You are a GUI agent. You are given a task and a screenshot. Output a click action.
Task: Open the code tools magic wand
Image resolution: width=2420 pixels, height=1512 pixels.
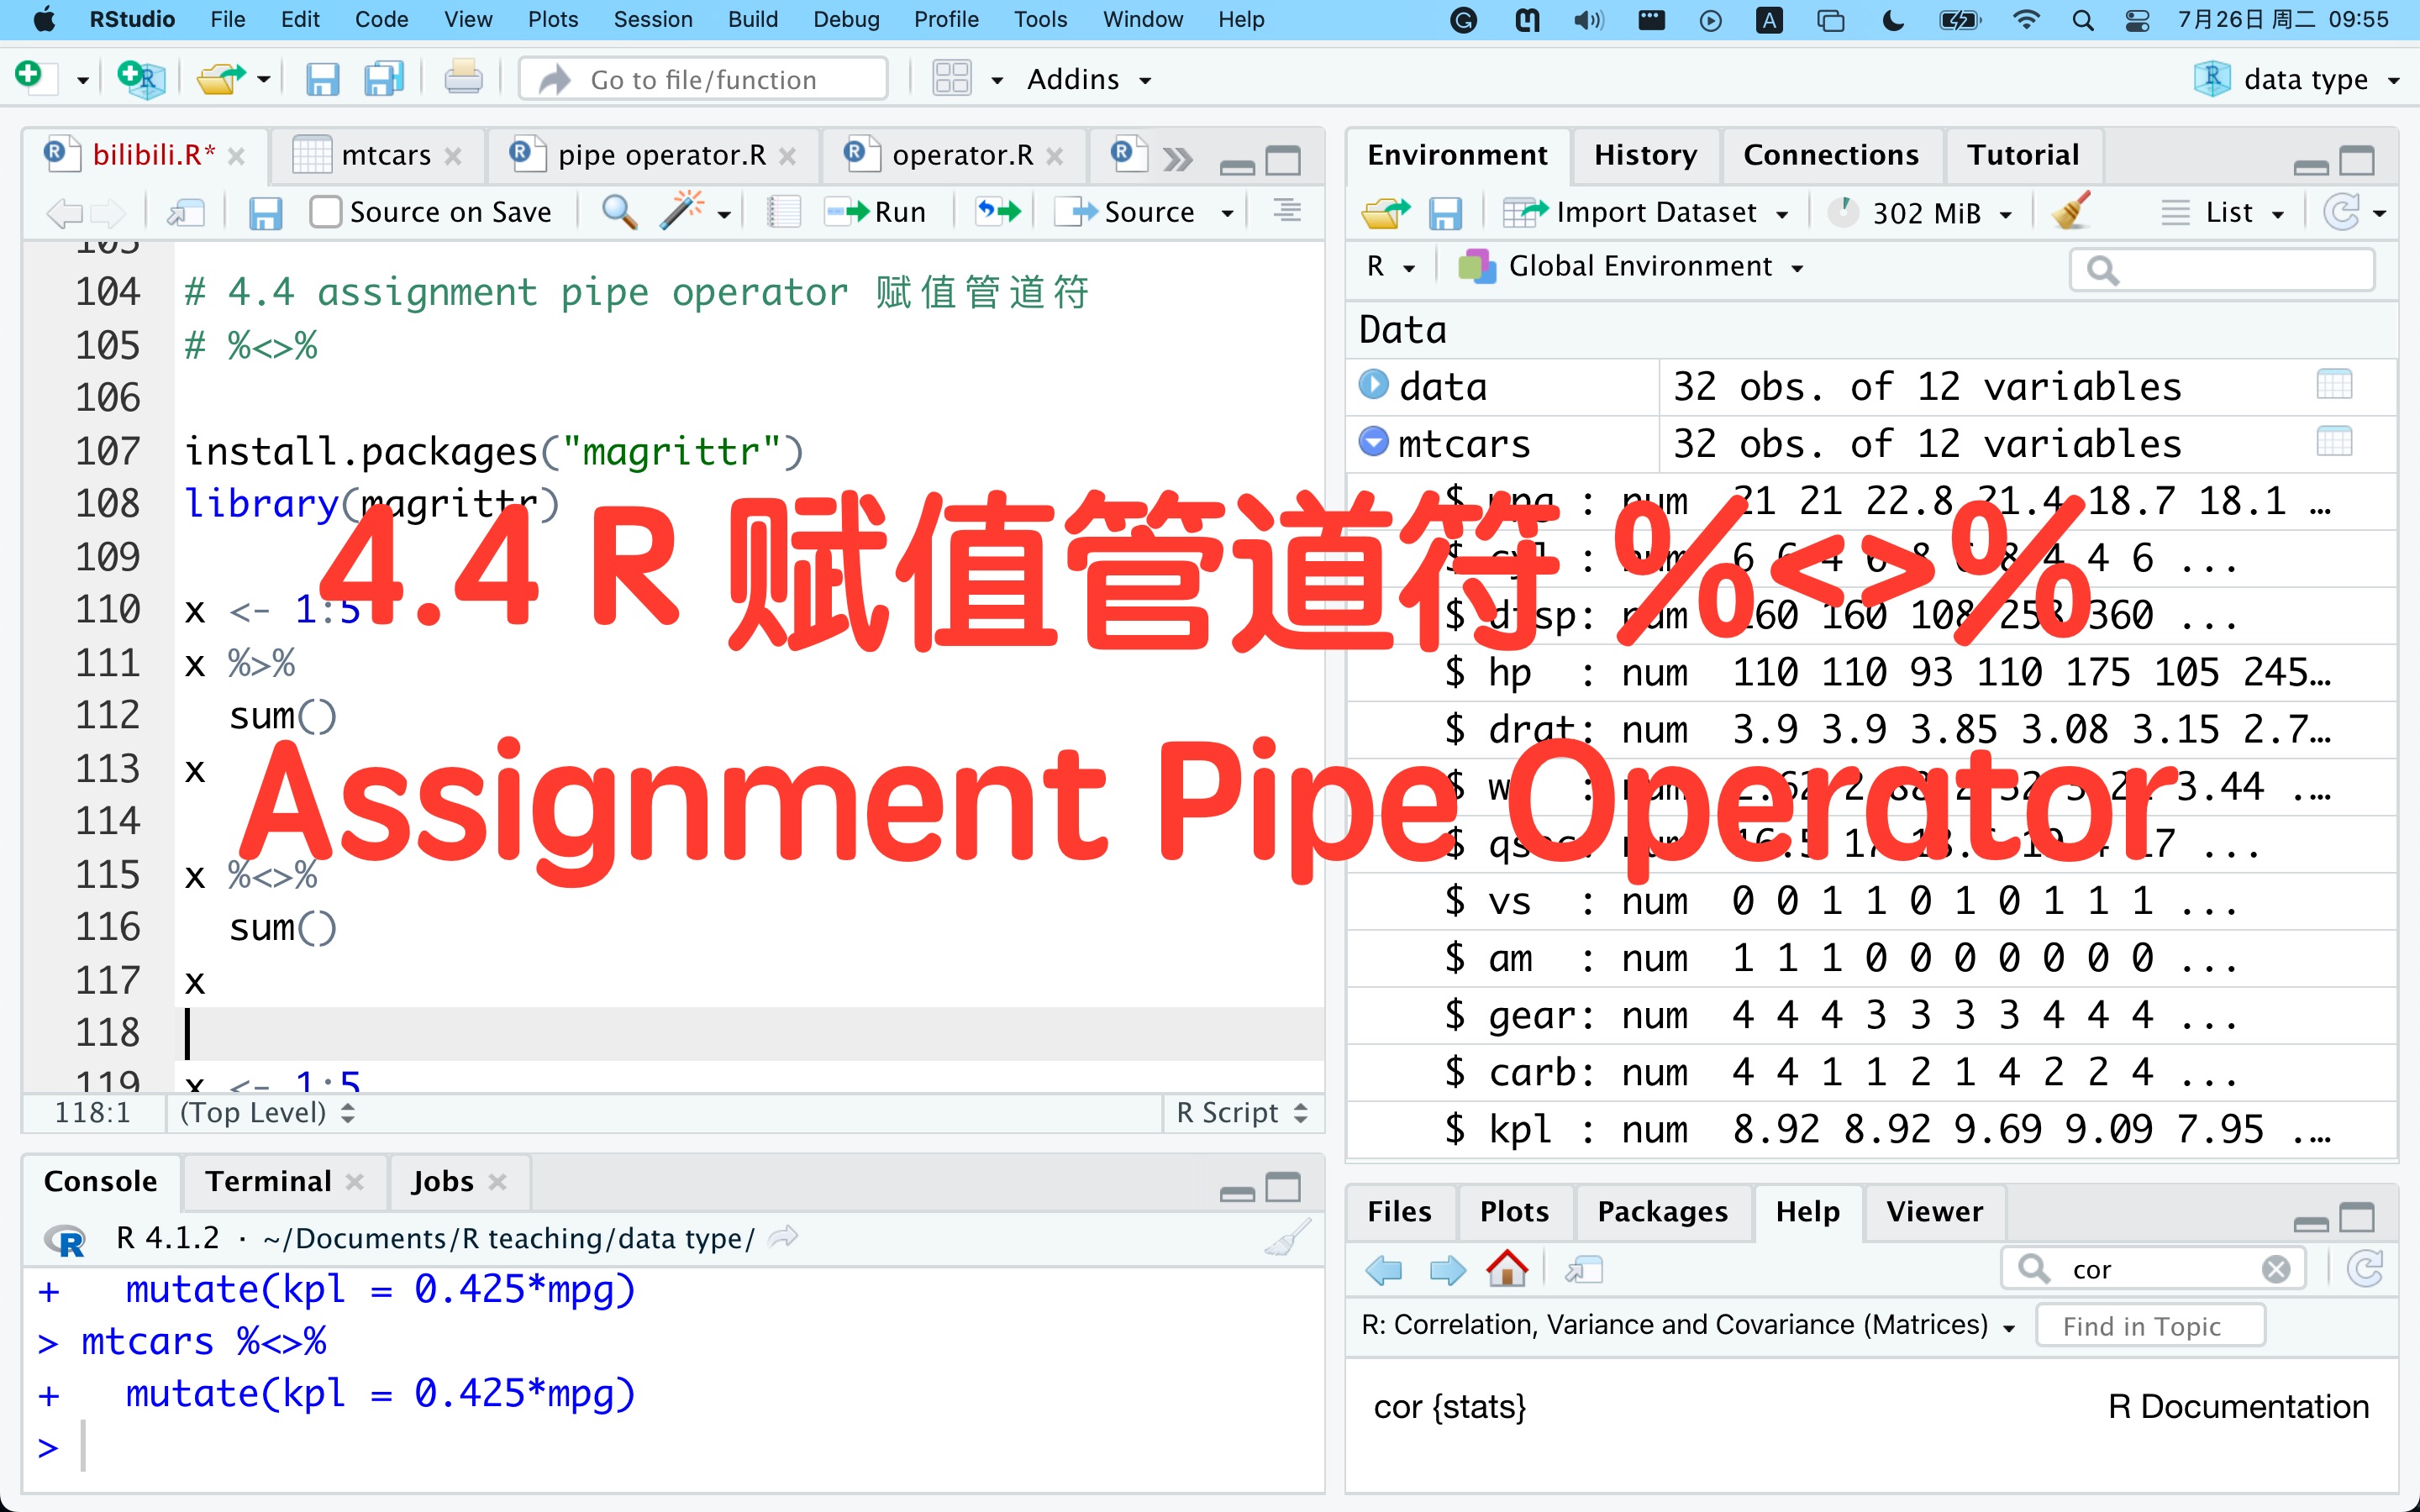[683, 211]
